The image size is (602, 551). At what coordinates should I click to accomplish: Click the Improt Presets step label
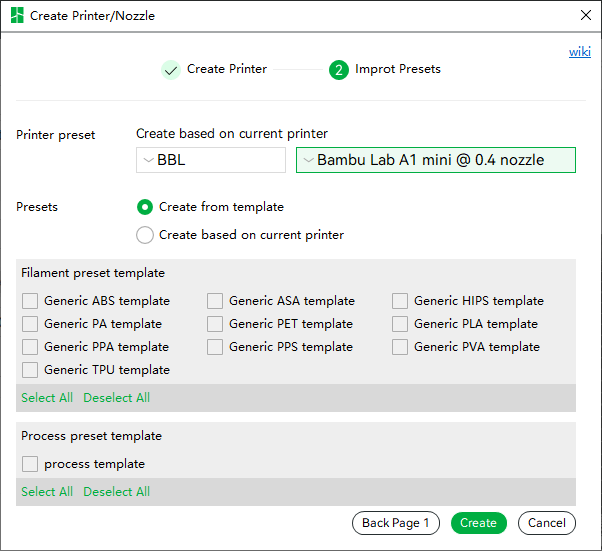pos(398,69)
